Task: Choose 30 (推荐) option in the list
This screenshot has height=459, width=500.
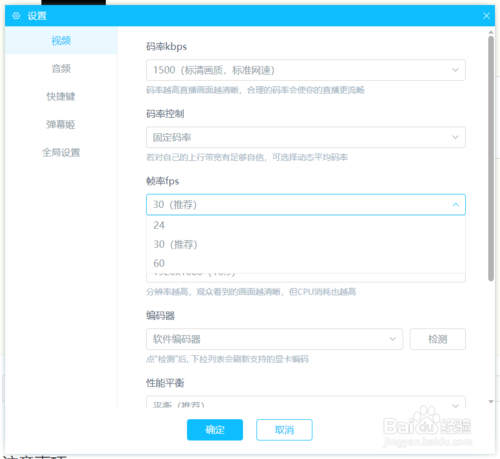Action: 306,244
